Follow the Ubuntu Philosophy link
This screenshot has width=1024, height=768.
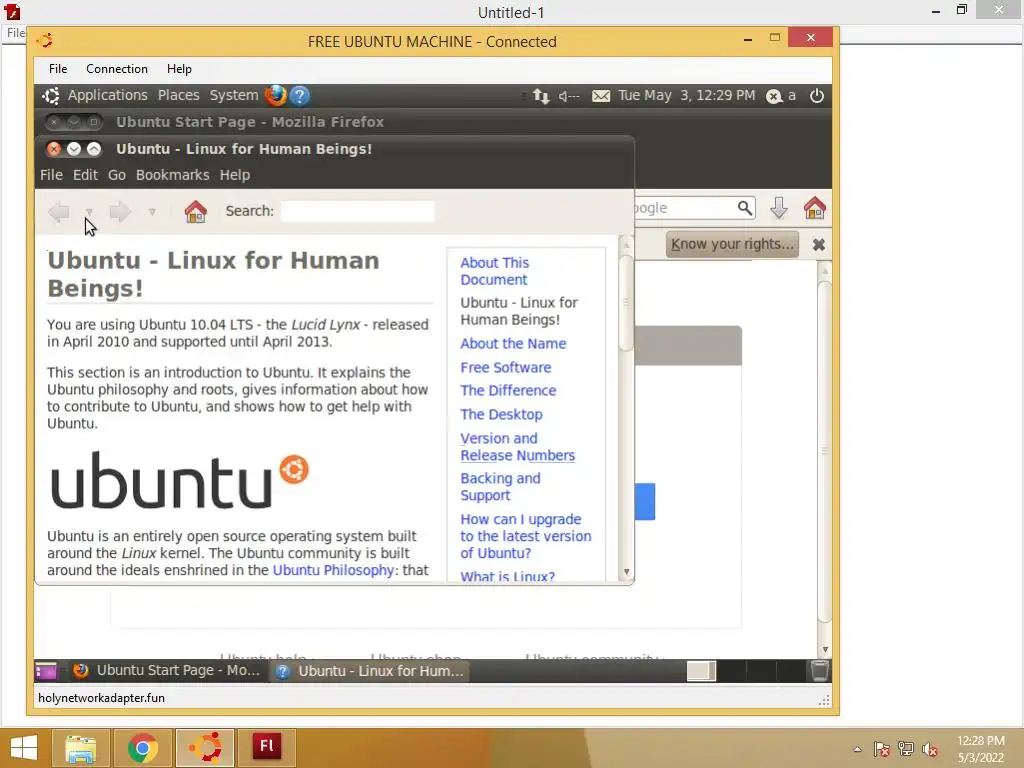[x=333, y=570]
